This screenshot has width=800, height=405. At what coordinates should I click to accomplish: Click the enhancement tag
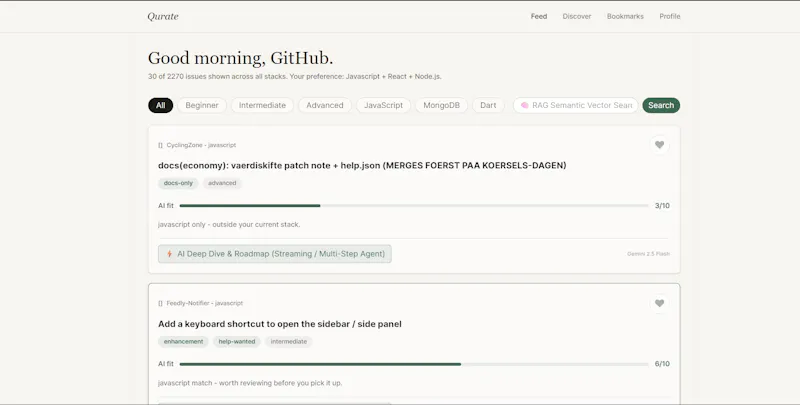[183, 342]
